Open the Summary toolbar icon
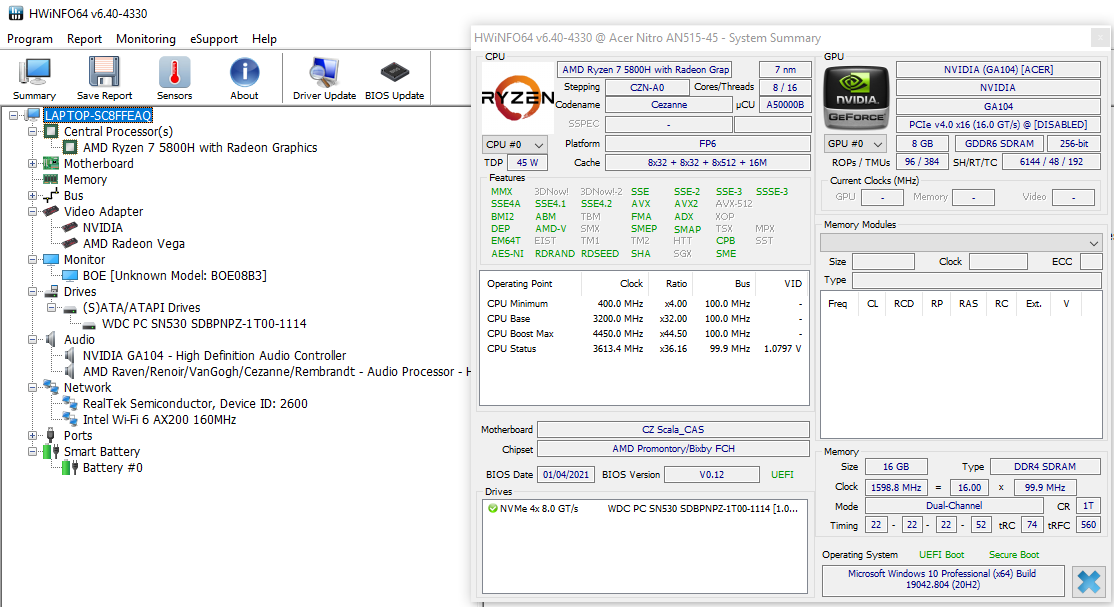 (x=33, y=72)
